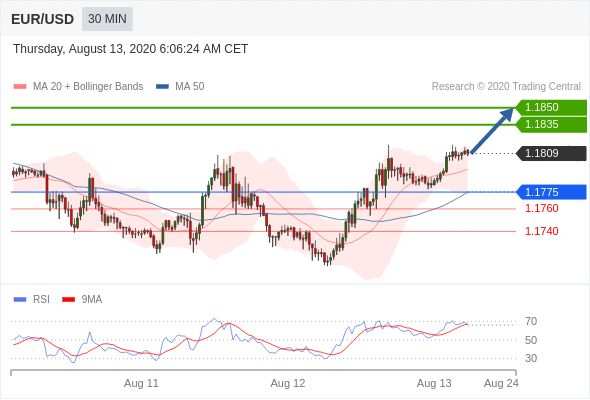Image resolution: width=590 pixels, height=400 pixels.
Task: Click the MA 20 + Bollinger Bands swatch
Action: point(20,87)
